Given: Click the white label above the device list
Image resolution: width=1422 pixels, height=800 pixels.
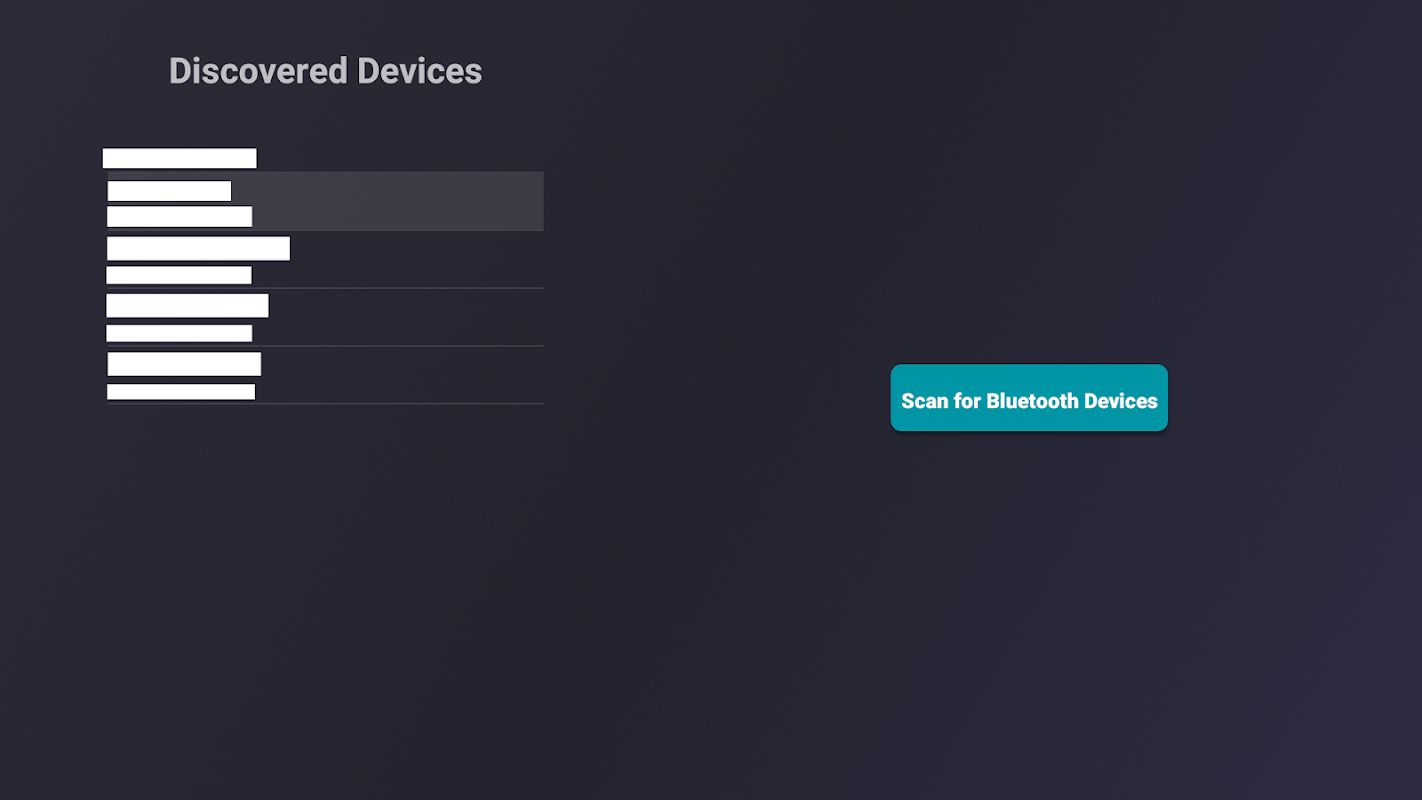Looking at the screenshot, I should 179,158.
